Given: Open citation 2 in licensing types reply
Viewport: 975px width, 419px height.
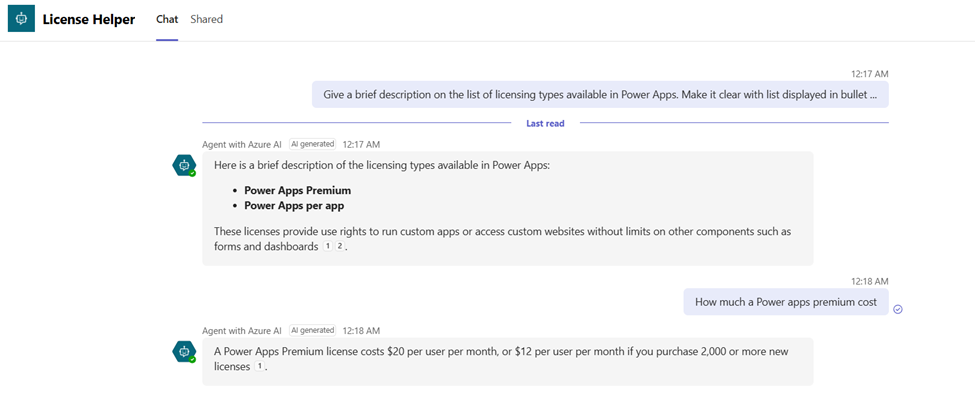Looking at the screenshot, I should [340, 246].
